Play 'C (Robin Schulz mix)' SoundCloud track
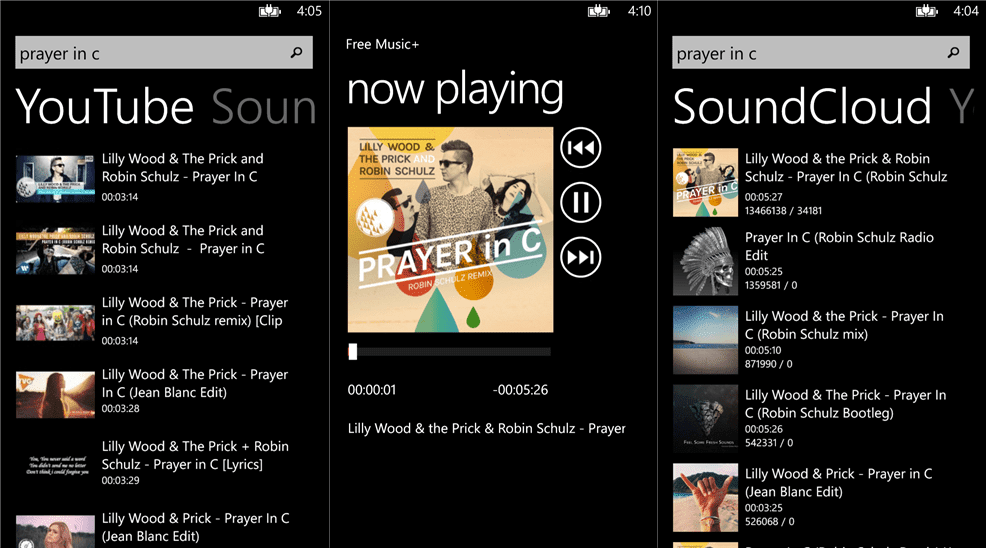This screenshot has width=986, height=548. click(x=845, y=325)
